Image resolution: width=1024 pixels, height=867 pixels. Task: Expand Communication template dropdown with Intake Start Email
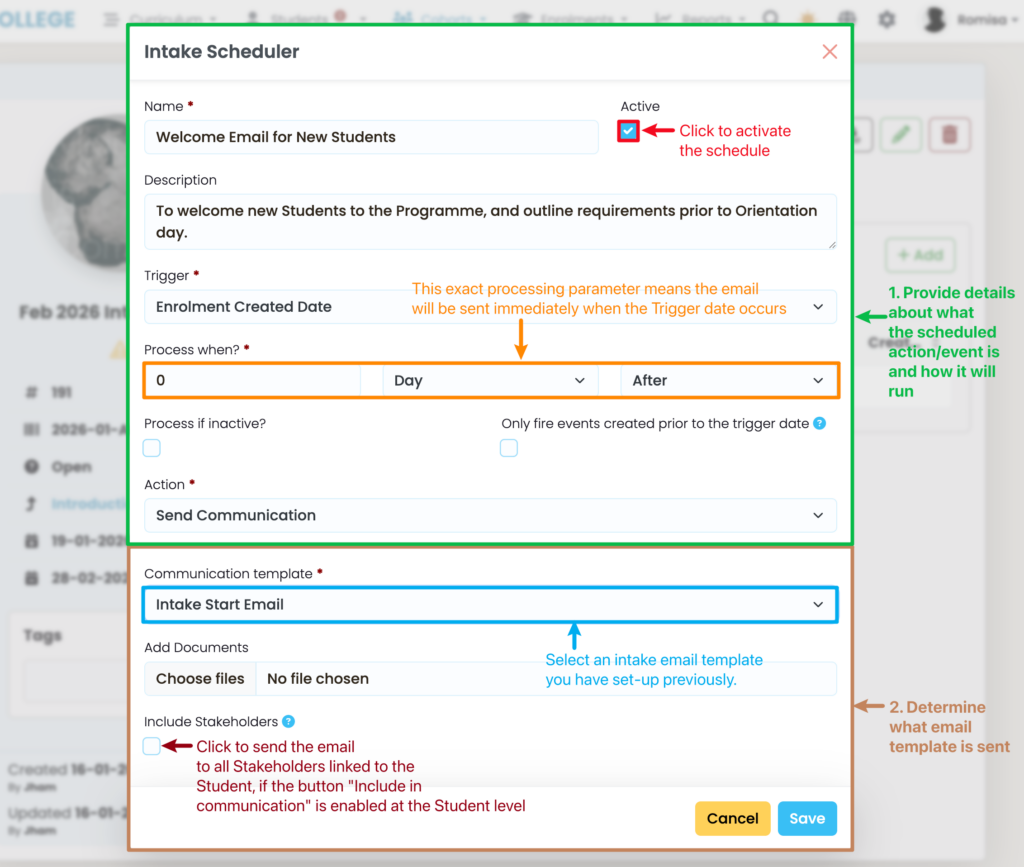[490, 605]
